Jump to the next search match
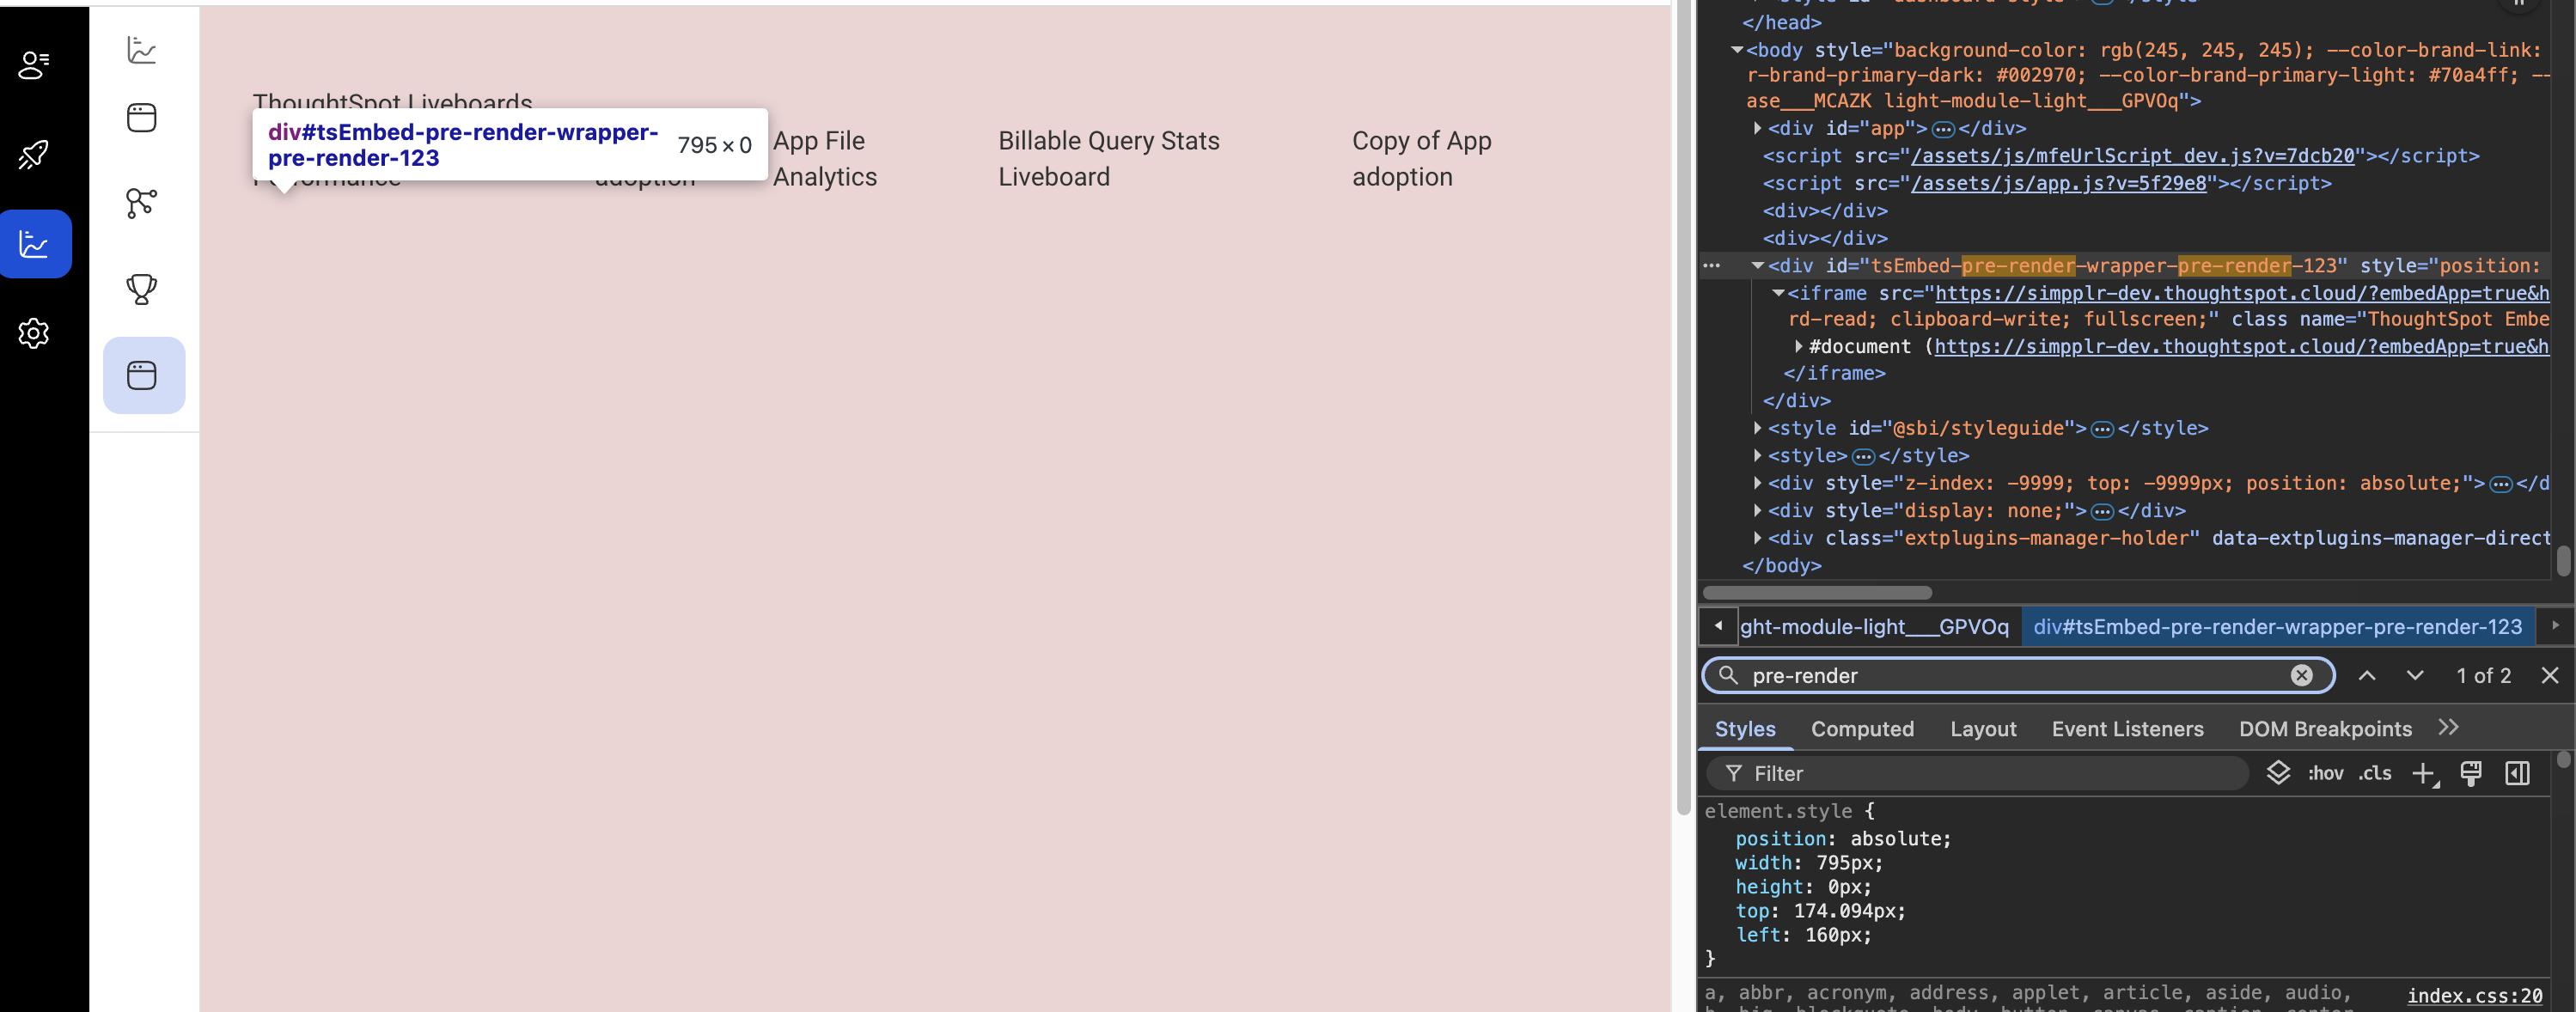This screenshot has width=2576, height=1012. pos(2415,675)
